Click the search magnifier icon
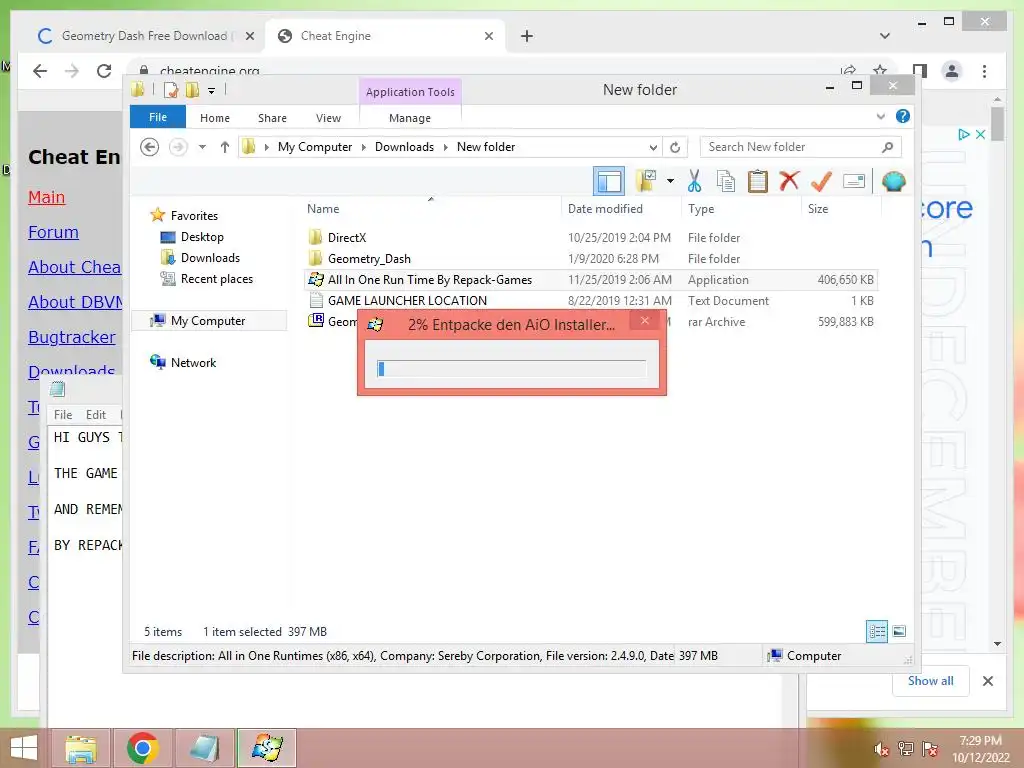This screenshot has width=1024, height=768. [887, 147]
